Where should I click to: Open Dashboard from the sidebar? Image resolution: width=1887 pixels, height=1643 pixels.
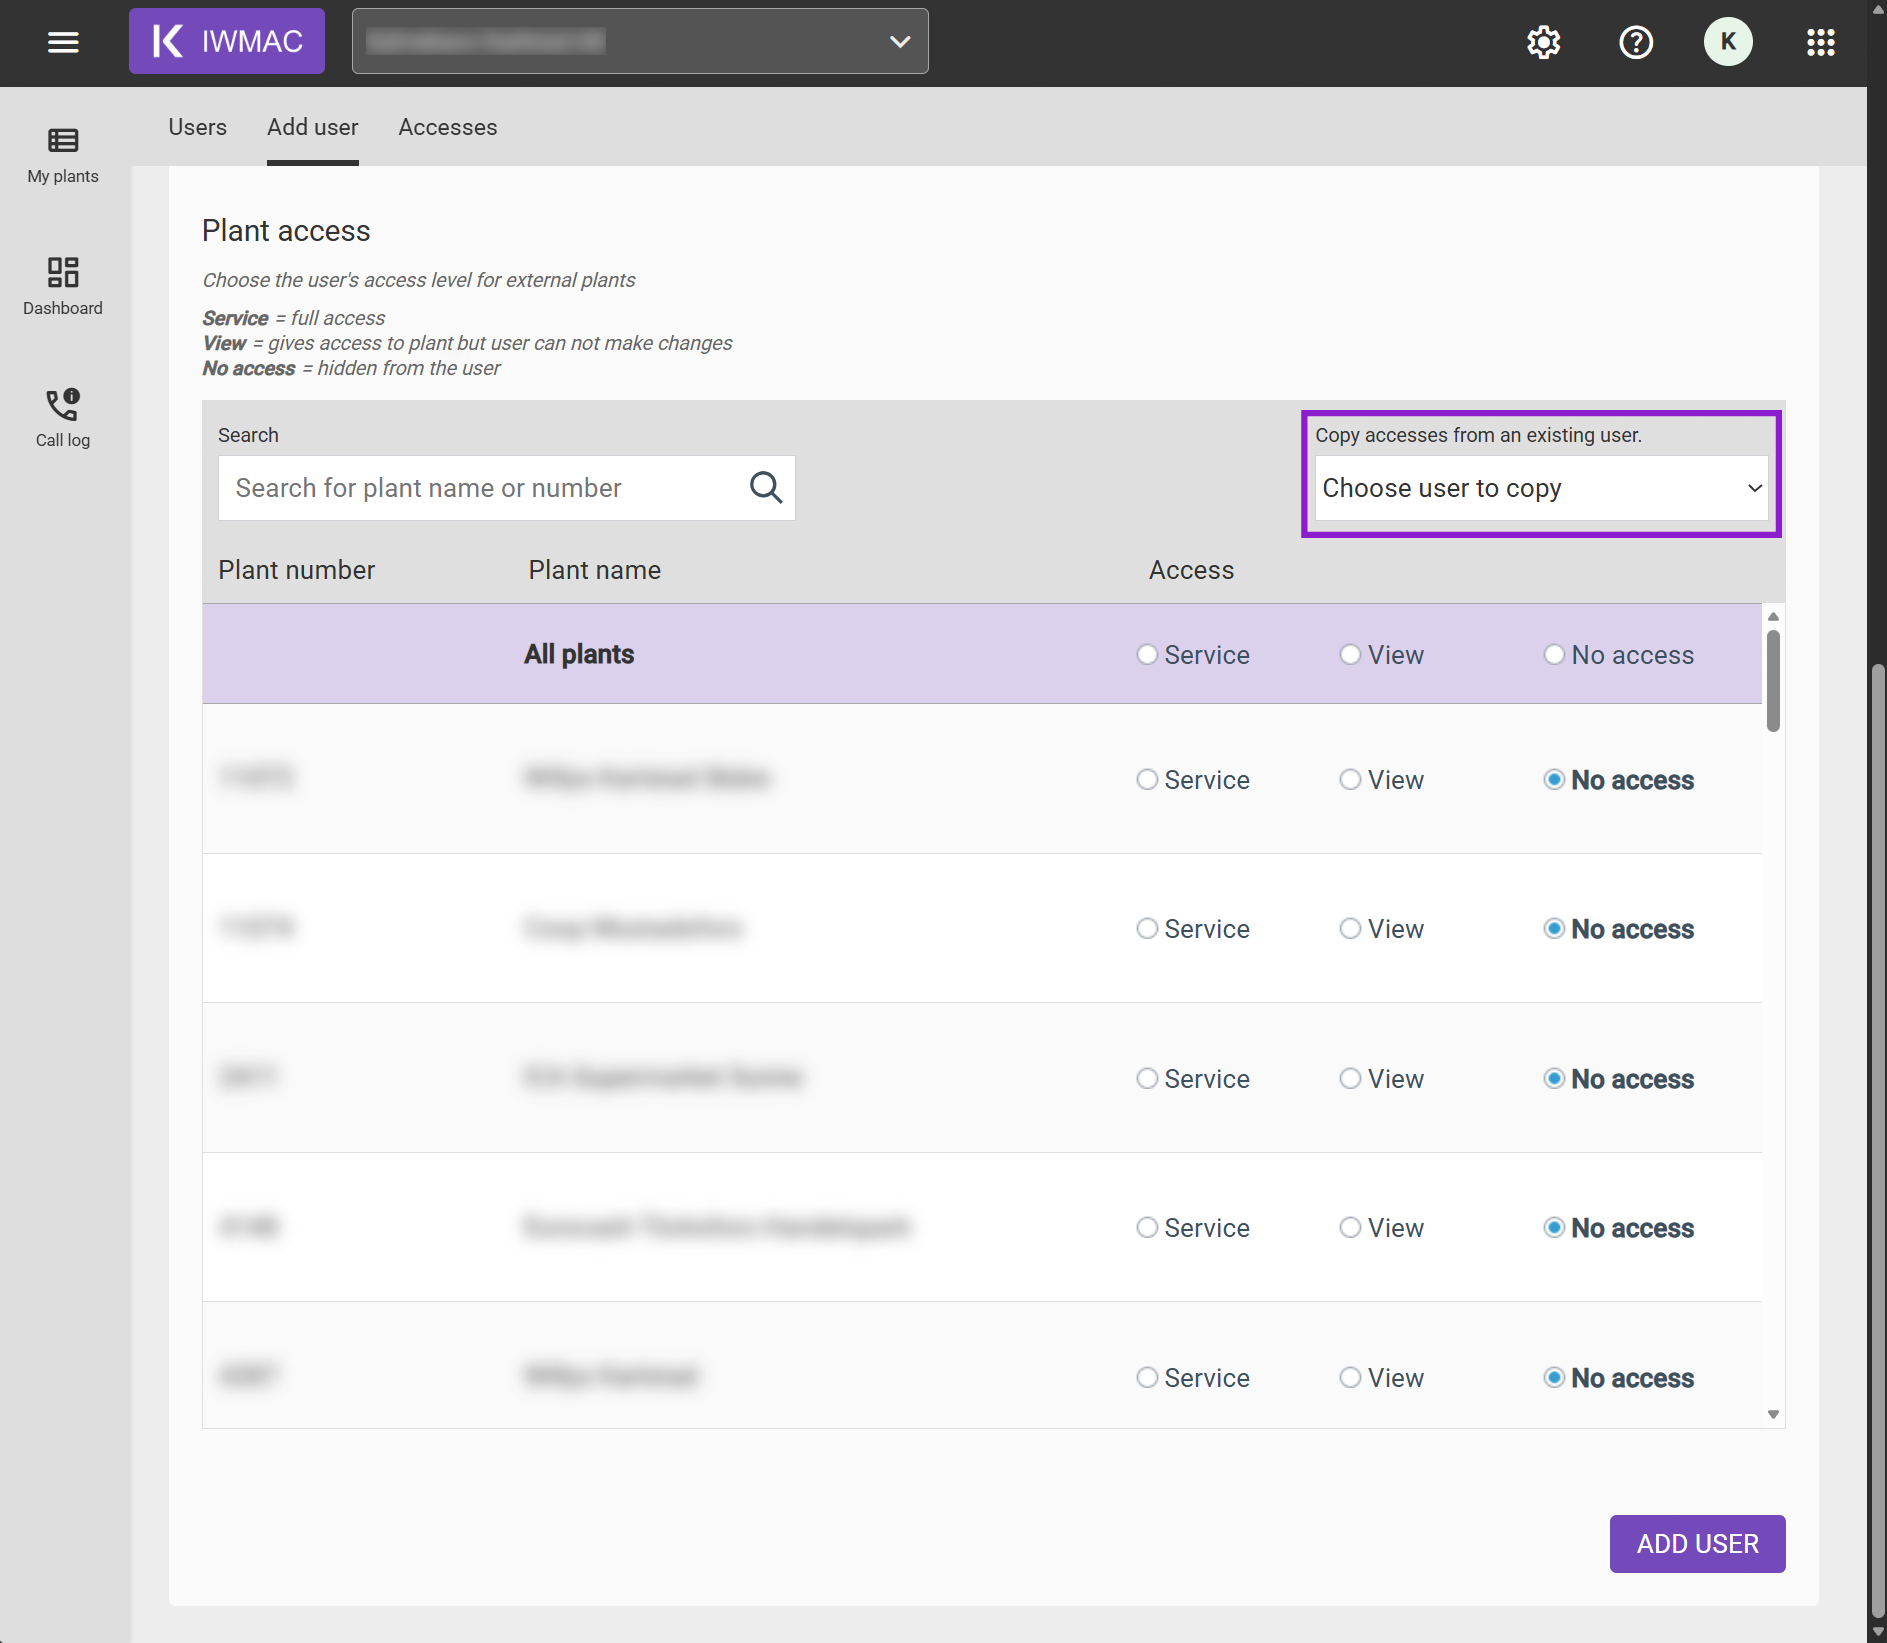[x=63, y=287]
